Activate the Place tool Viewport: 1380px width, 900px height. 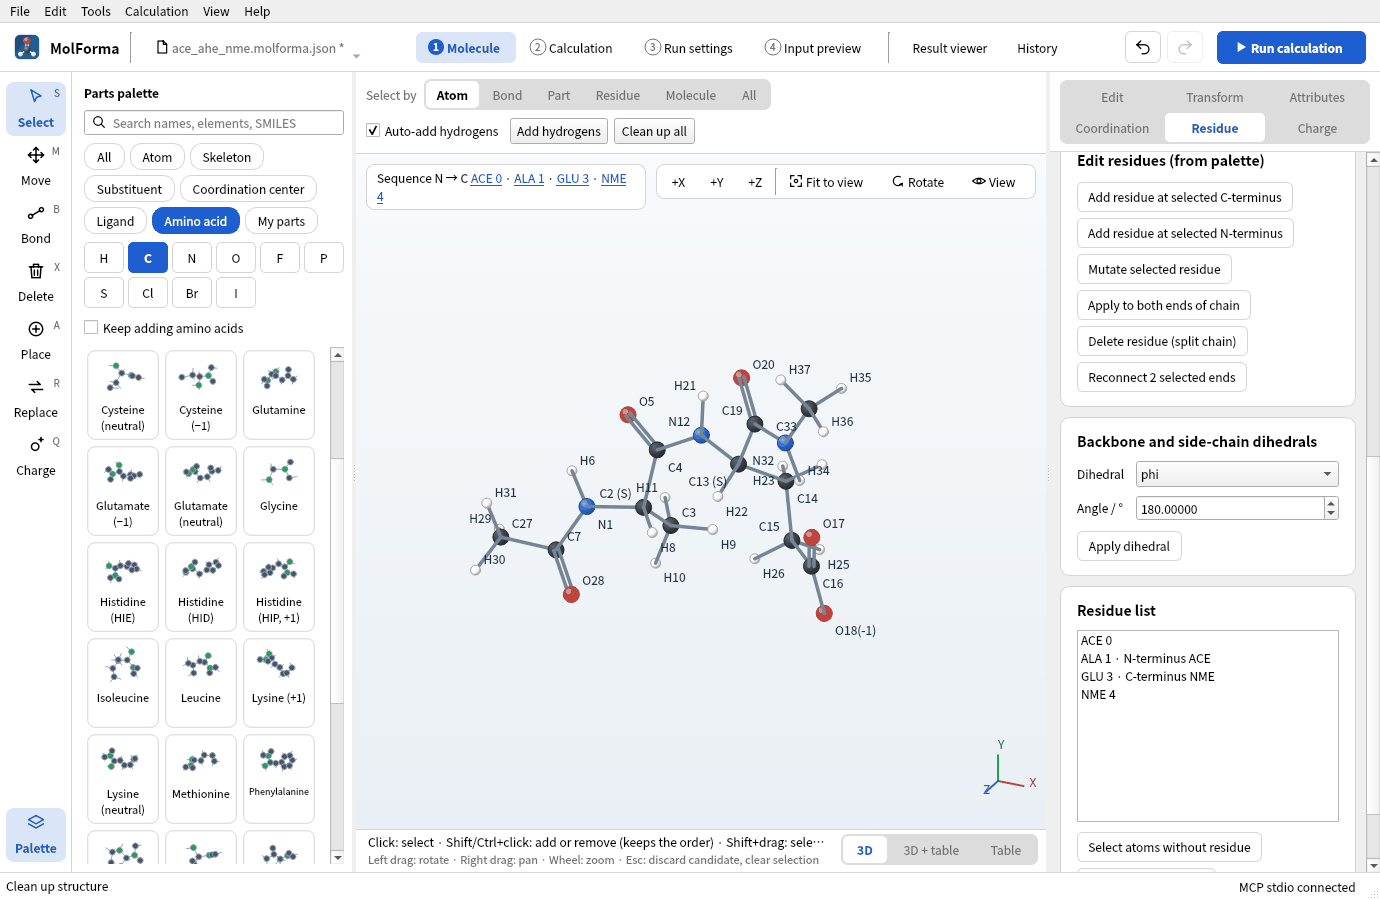(x=36, y=340)
